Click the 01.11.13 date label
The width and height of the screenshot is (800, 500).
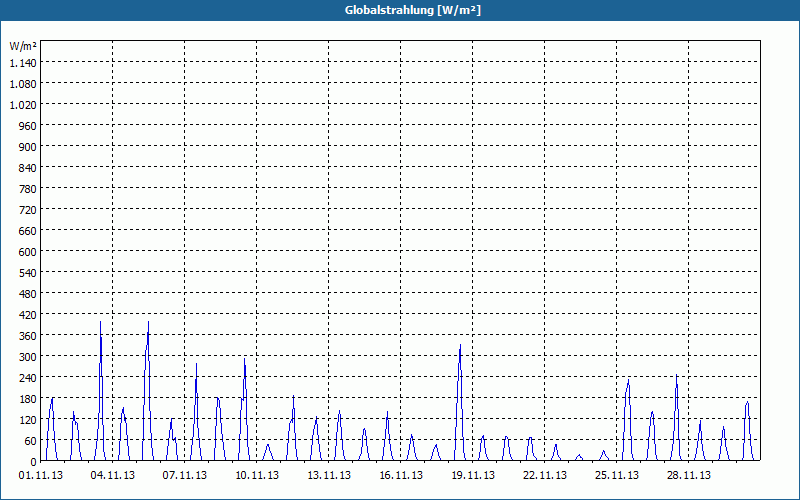click(x=41, y=476)
